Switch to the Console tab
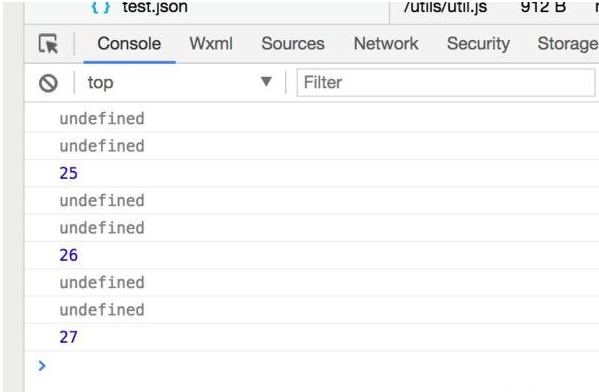599x392 pixels. pos(129,44)
